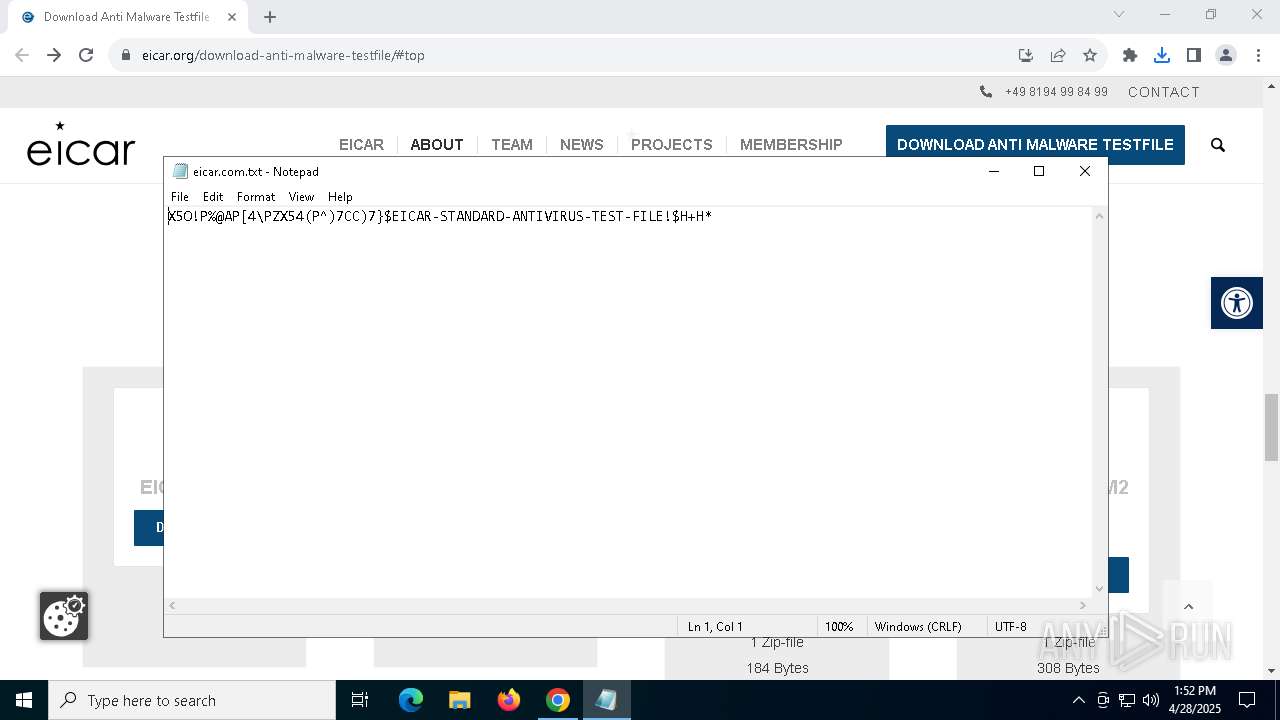Launch Microsoft Edge from taskbar

pos(411,700)
